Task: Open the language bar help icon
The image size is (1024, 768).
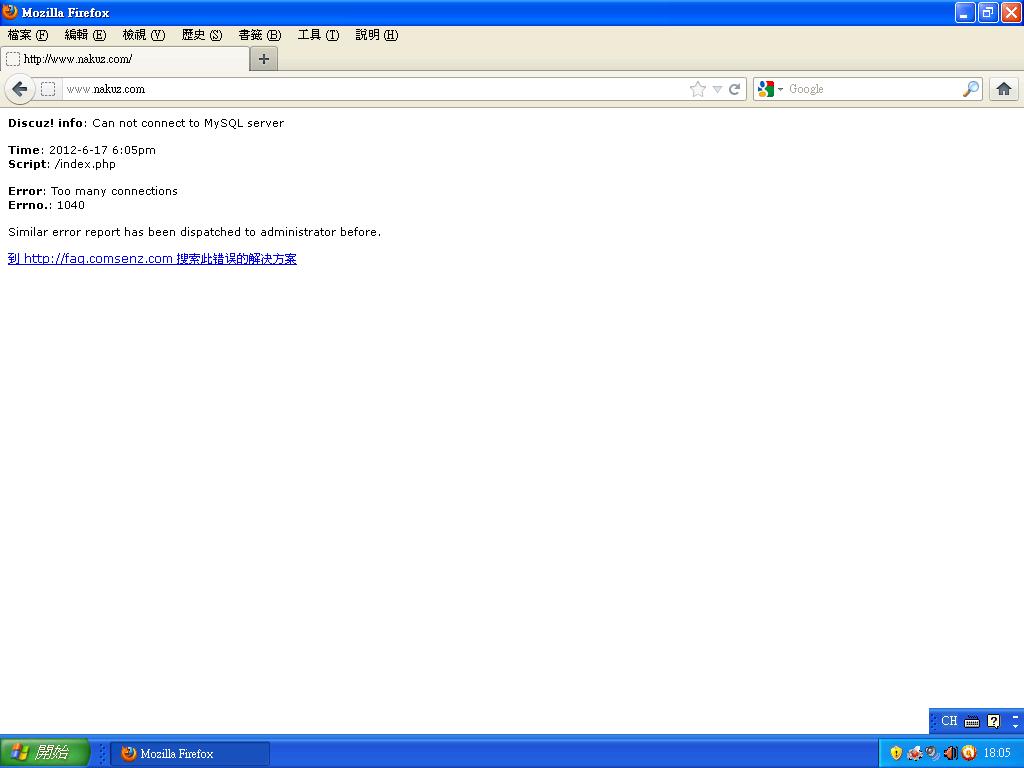Action: [x=993, y=721]
